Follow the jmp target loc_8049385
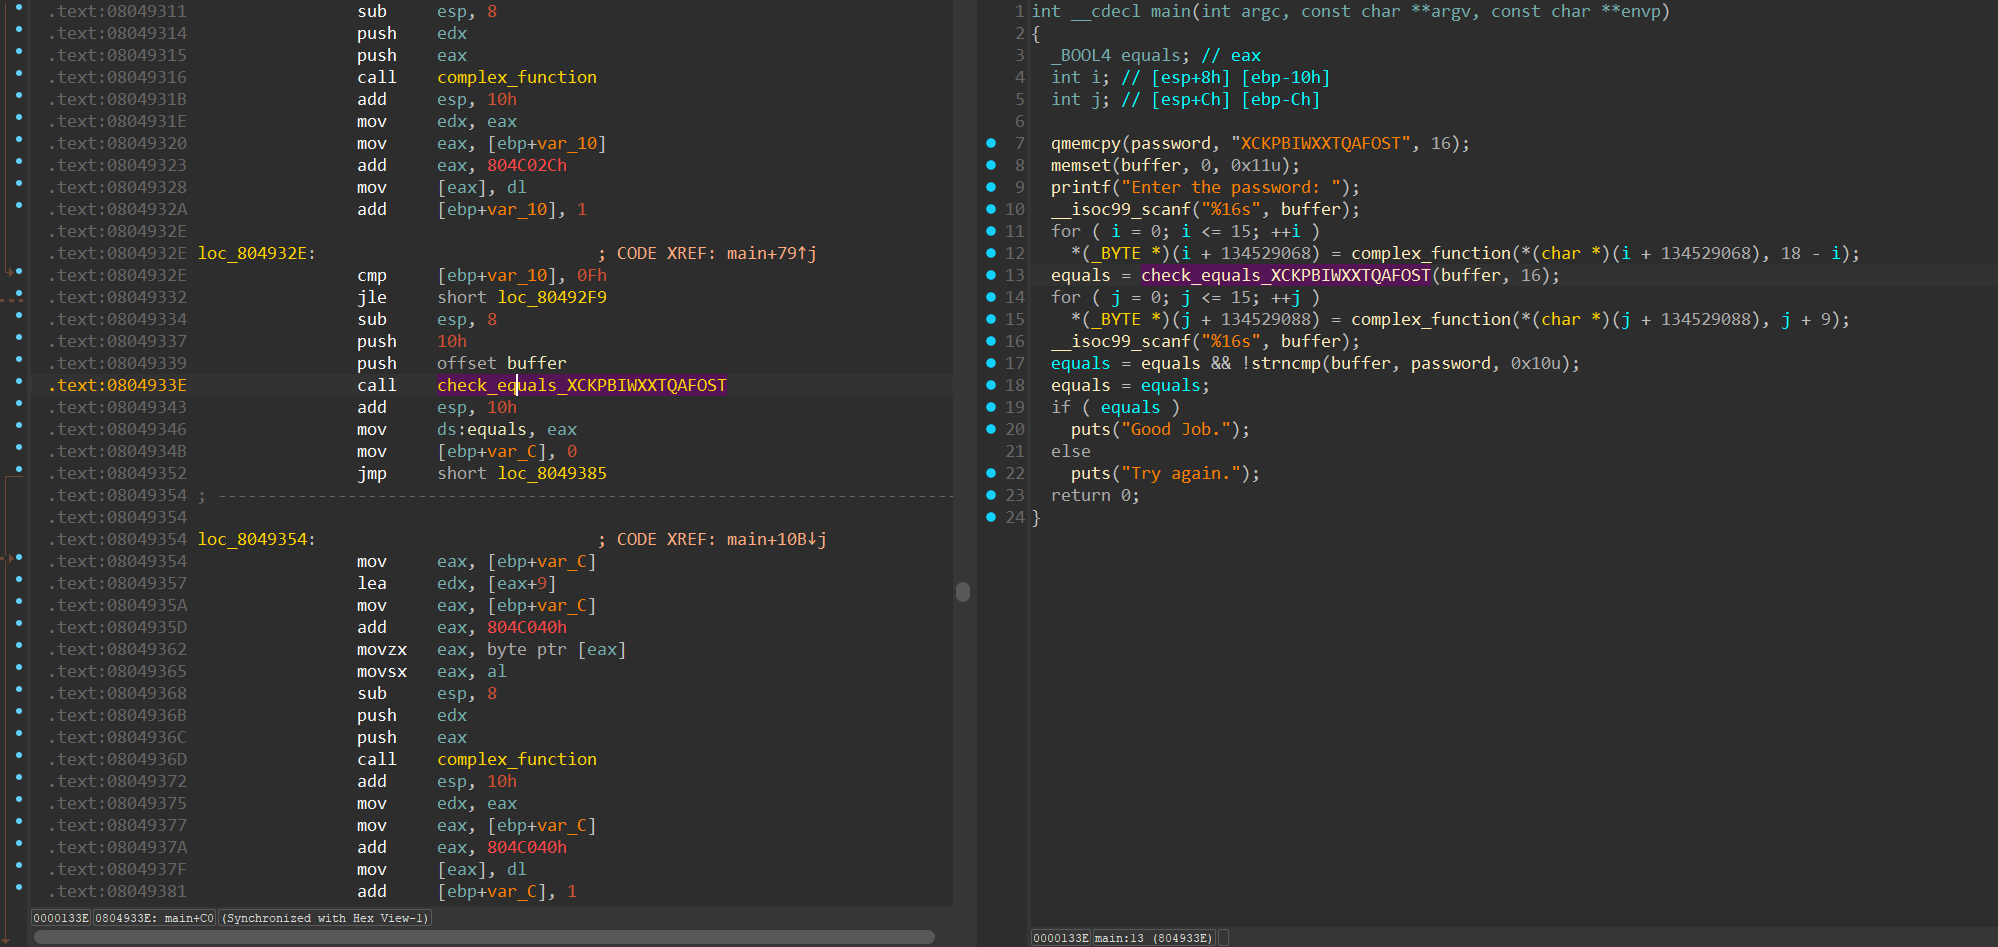 pyautogui.click(x=552, y=473)
